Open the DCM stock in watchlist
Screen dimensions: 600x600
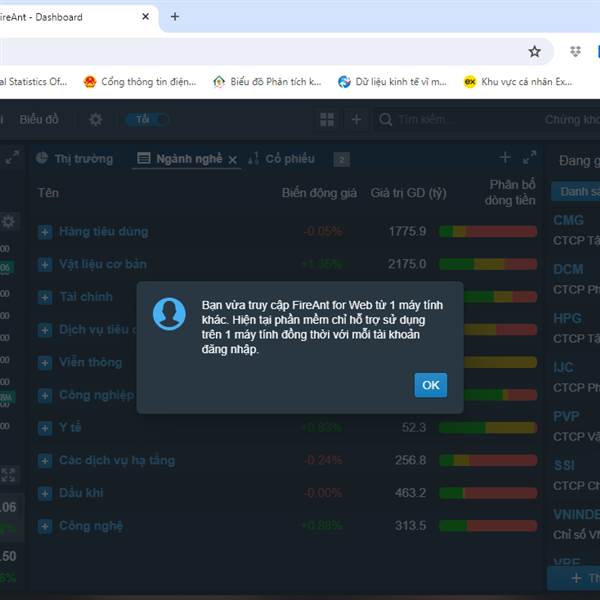click(x=568, y=269)
